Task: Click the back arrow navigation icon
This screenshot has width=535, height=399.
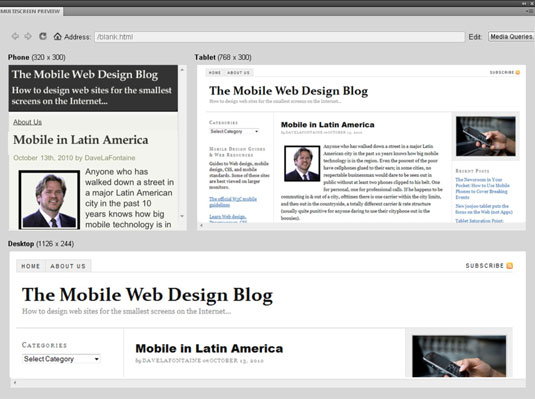Action: point(15,36)
